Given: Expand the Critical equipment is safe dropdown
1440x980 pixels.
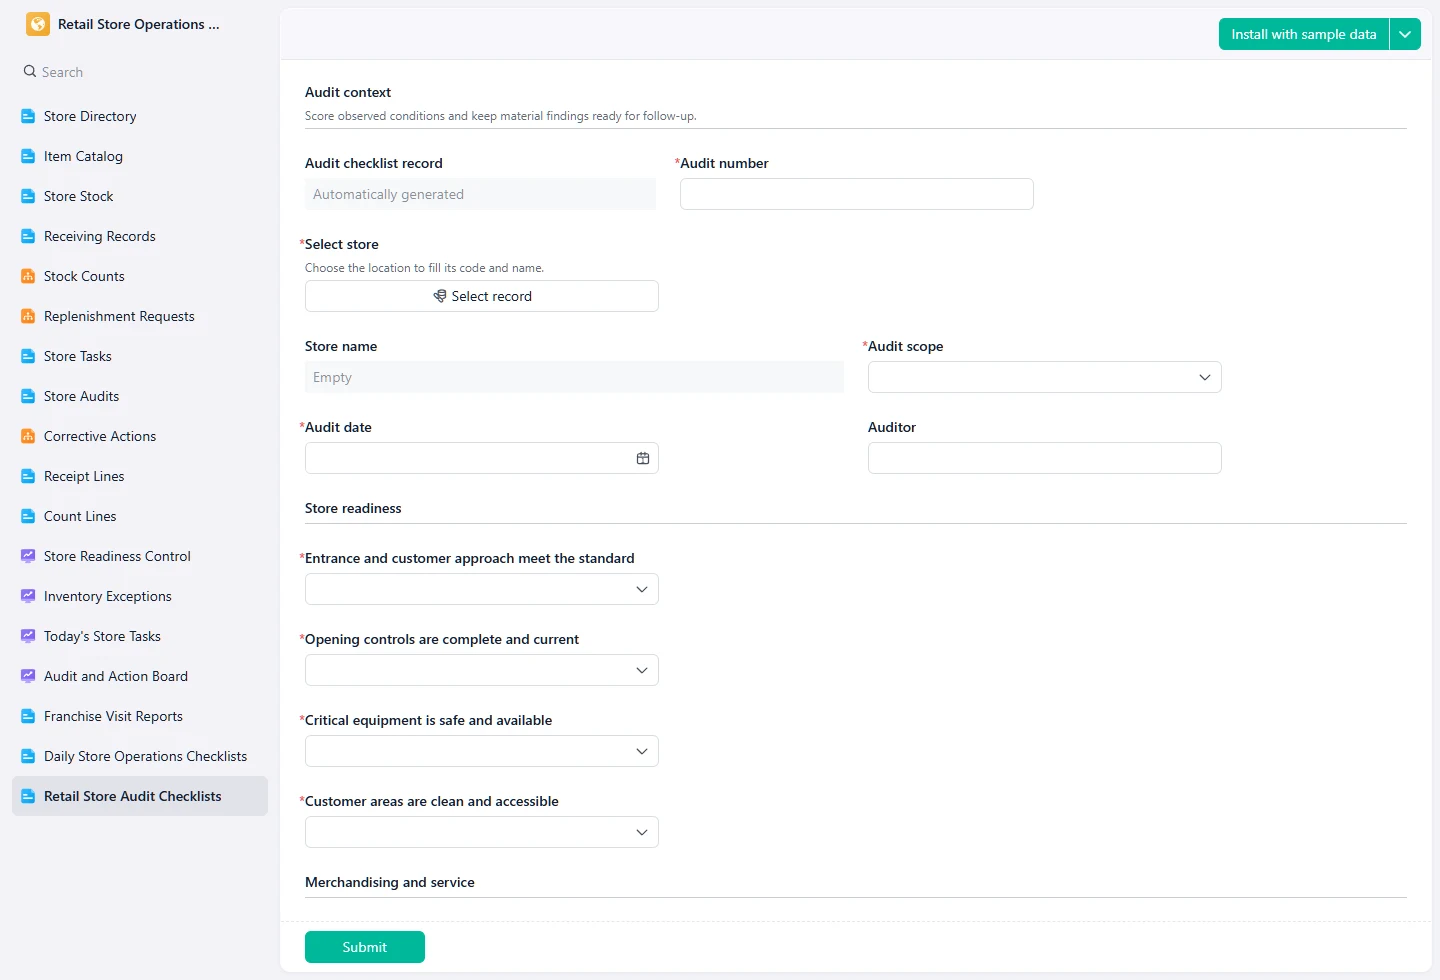Looking at the screenshot, I should click(481, 751).
